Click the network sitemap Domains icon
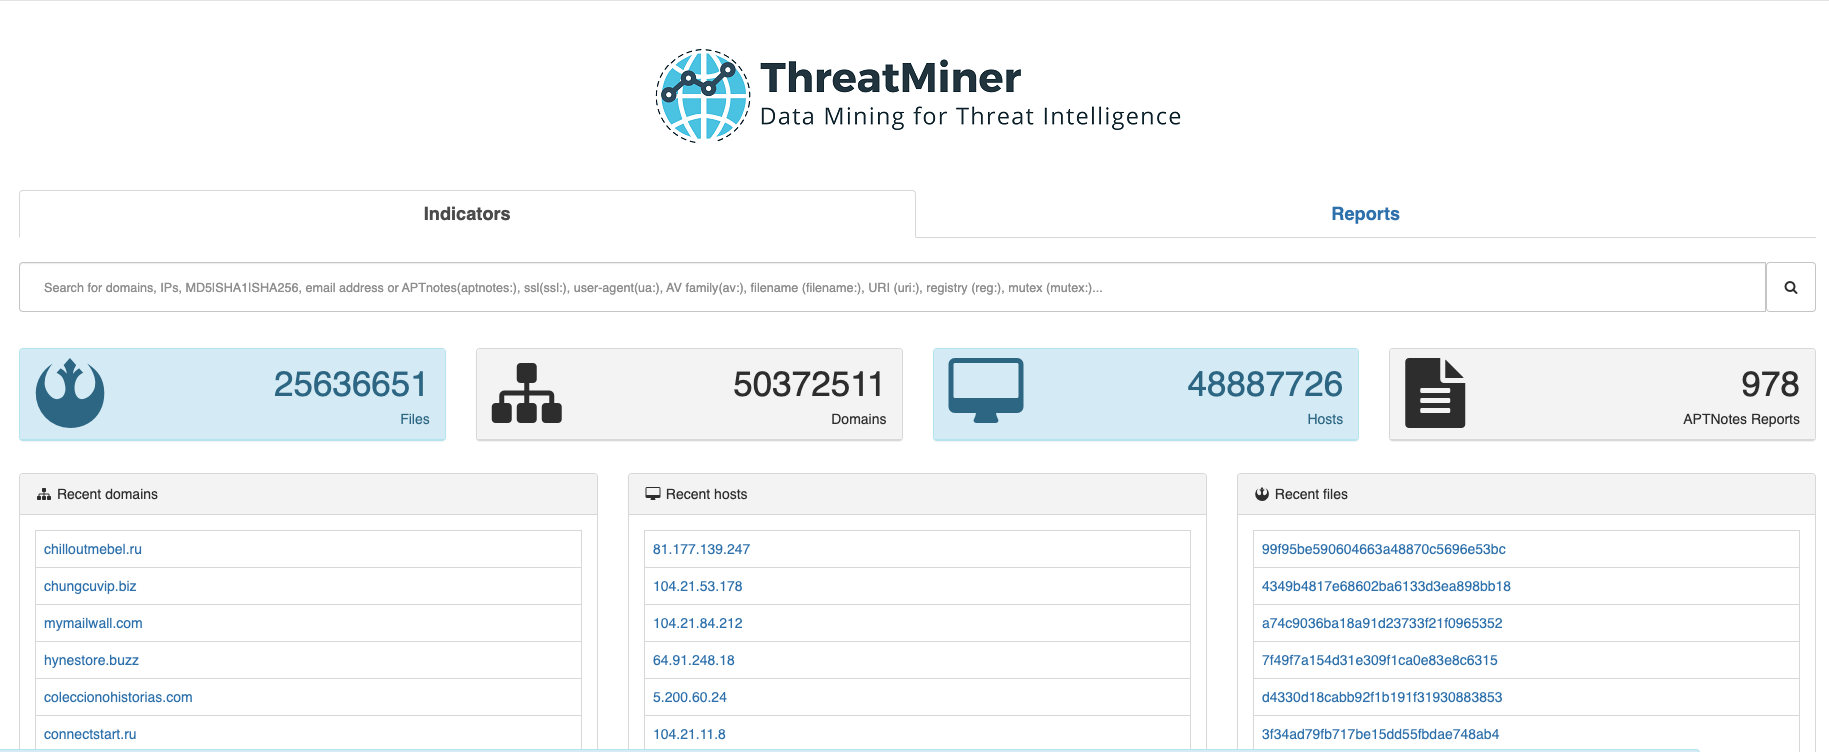Screen dimensions: 1829x752 pos(526,393)
